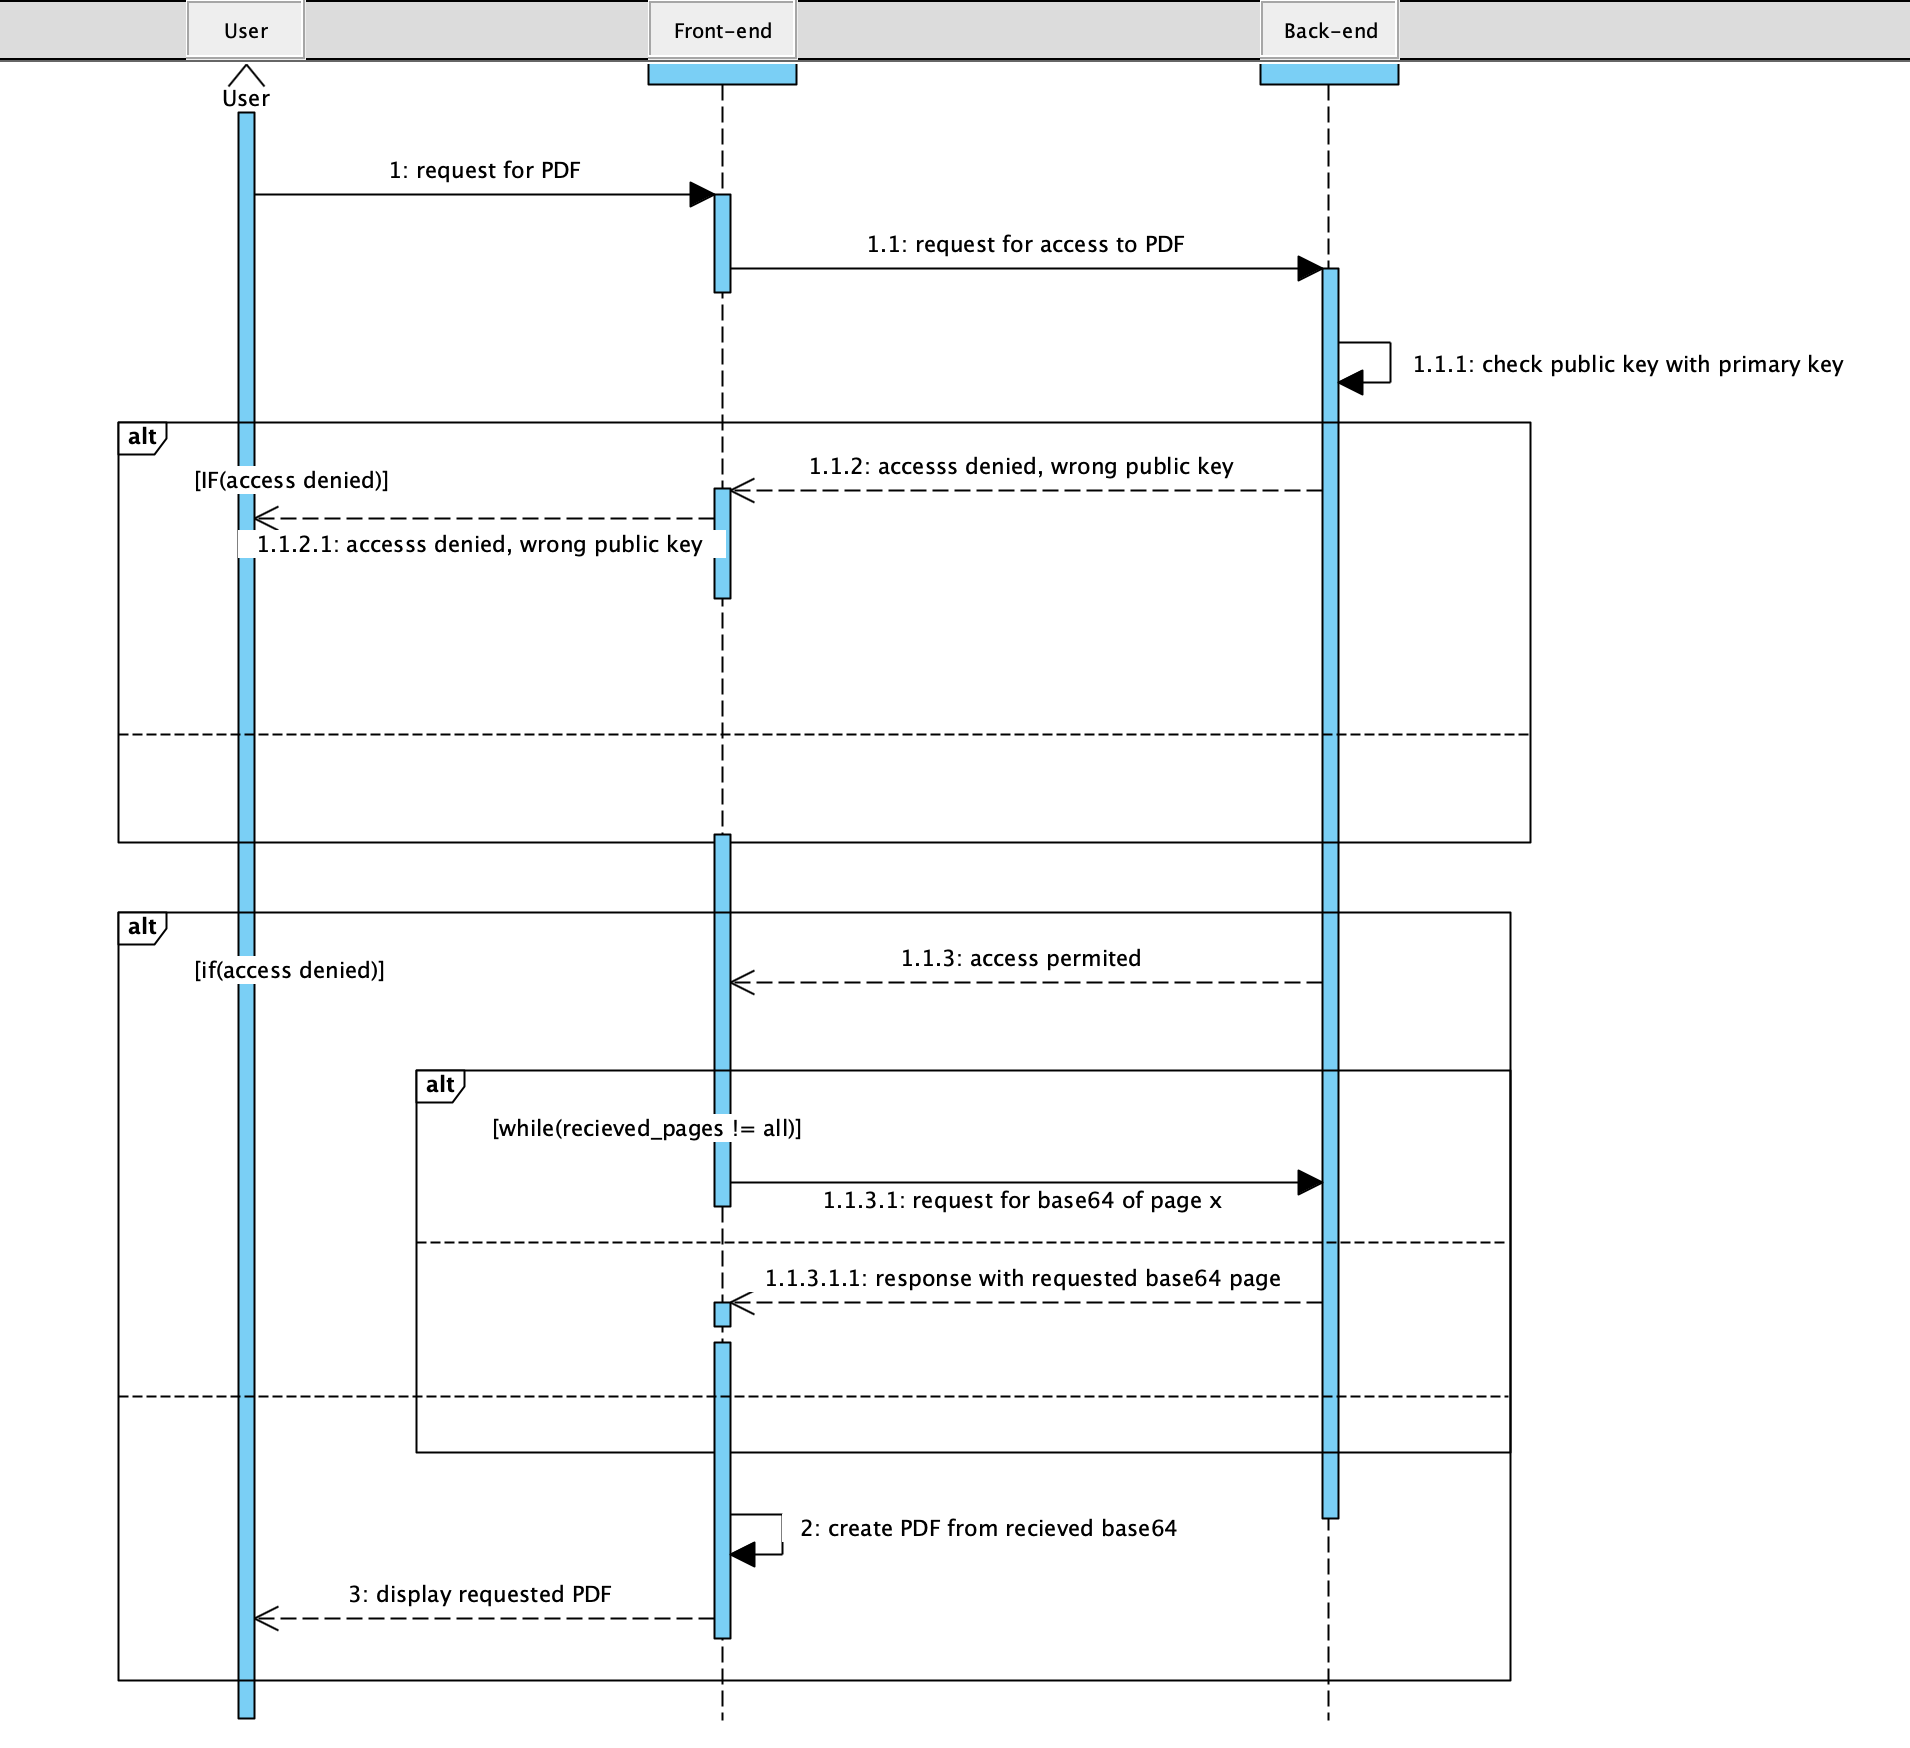This screenshot has height=1748, width=1910.
Task: Select the topmost alt fragment tag
Action: 142,437
